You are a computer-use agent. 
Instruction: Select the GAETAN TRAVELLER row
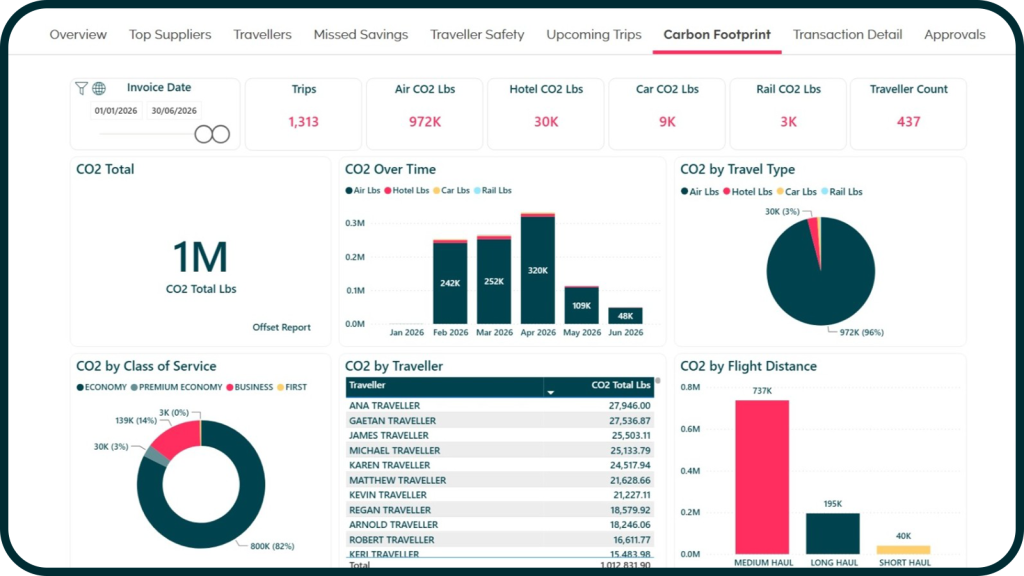pos(500,421)
